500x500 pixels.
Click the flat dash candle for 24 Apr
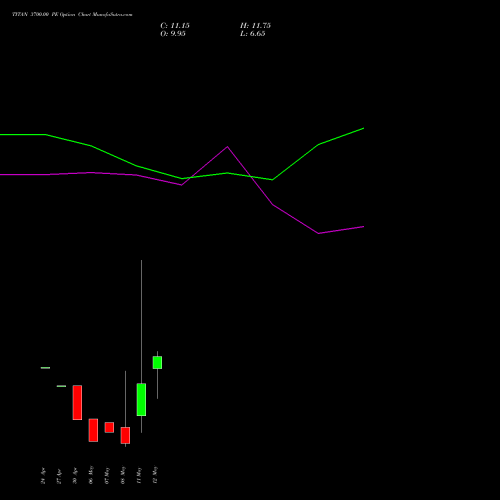click(45, 368)
